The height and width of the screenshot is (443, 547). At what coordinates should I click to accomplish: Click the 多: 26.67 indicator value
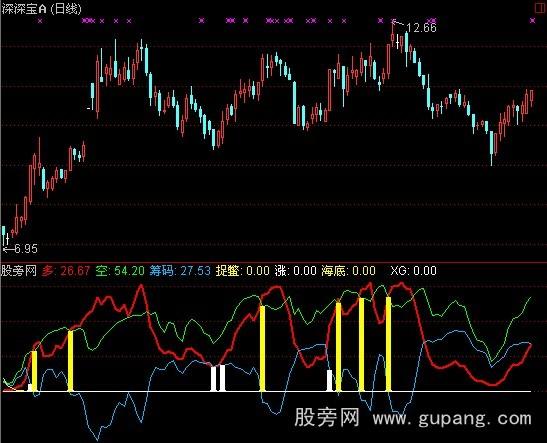(66, 270)
